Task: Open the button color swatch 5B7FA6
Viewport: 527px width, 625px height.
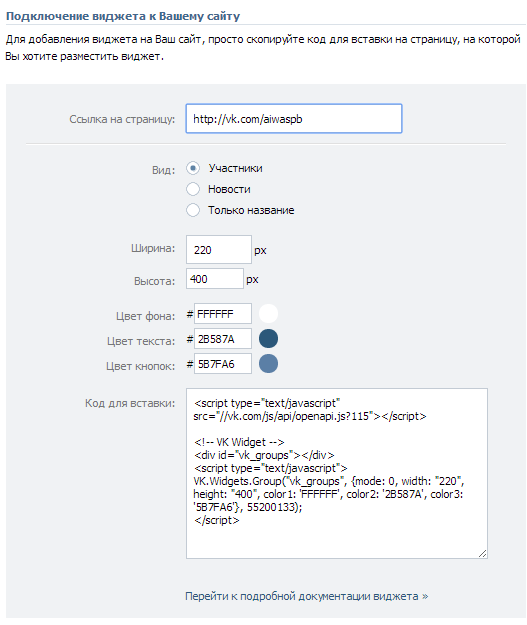Action: click(x=268, y=364)
